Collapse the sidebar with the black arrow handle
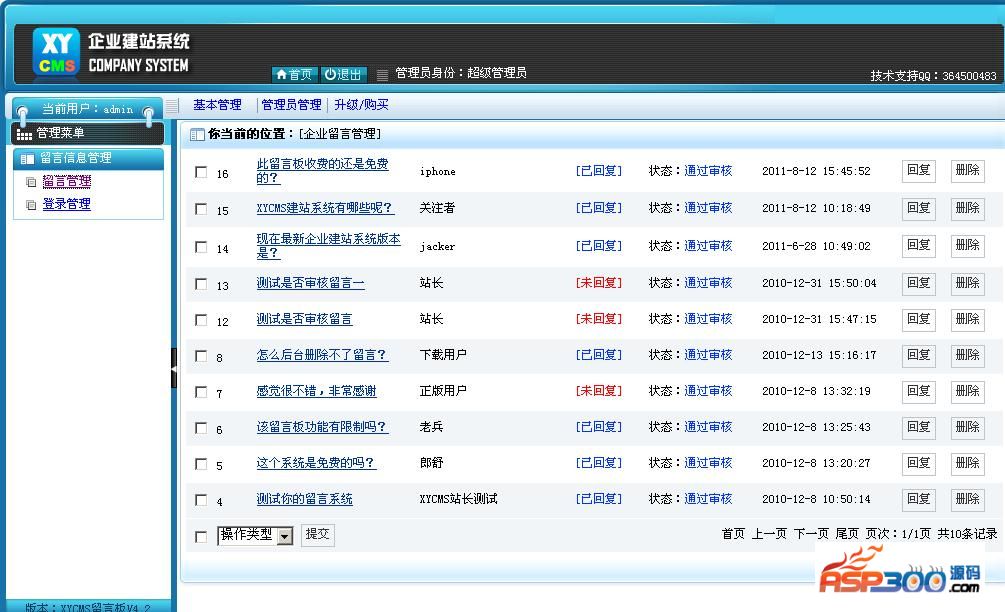The image size is (1005, 612). point(174,368)
